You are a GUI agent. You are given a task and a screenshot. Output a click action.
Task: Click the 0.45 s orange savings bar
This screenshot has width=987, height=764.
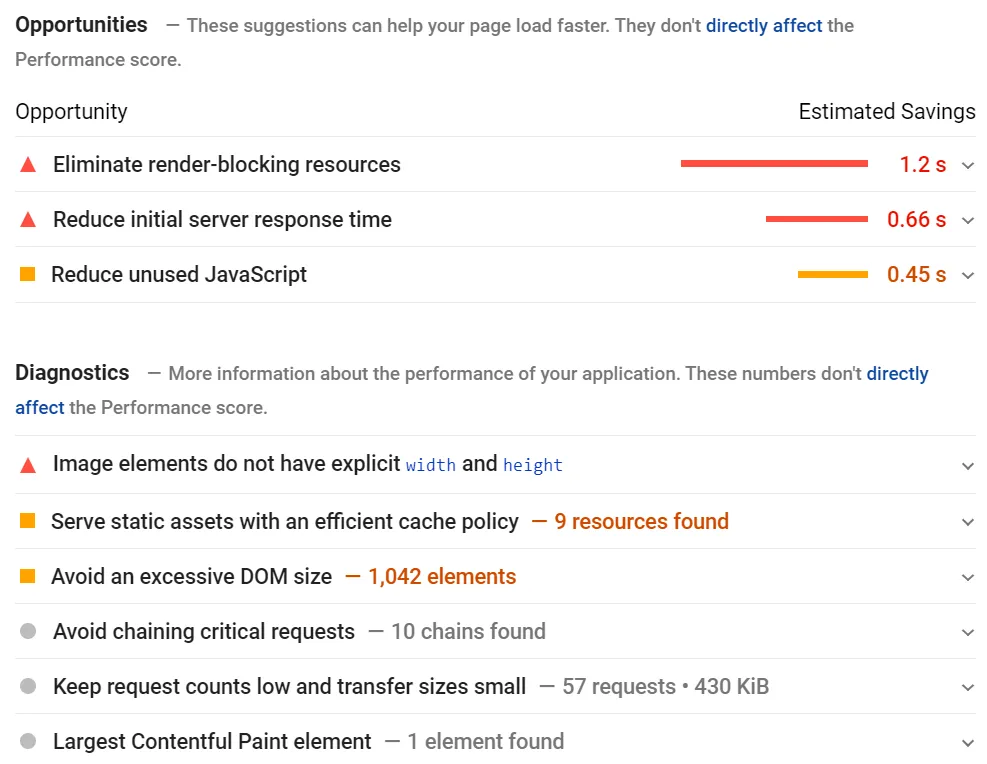[x=832, y=274]
